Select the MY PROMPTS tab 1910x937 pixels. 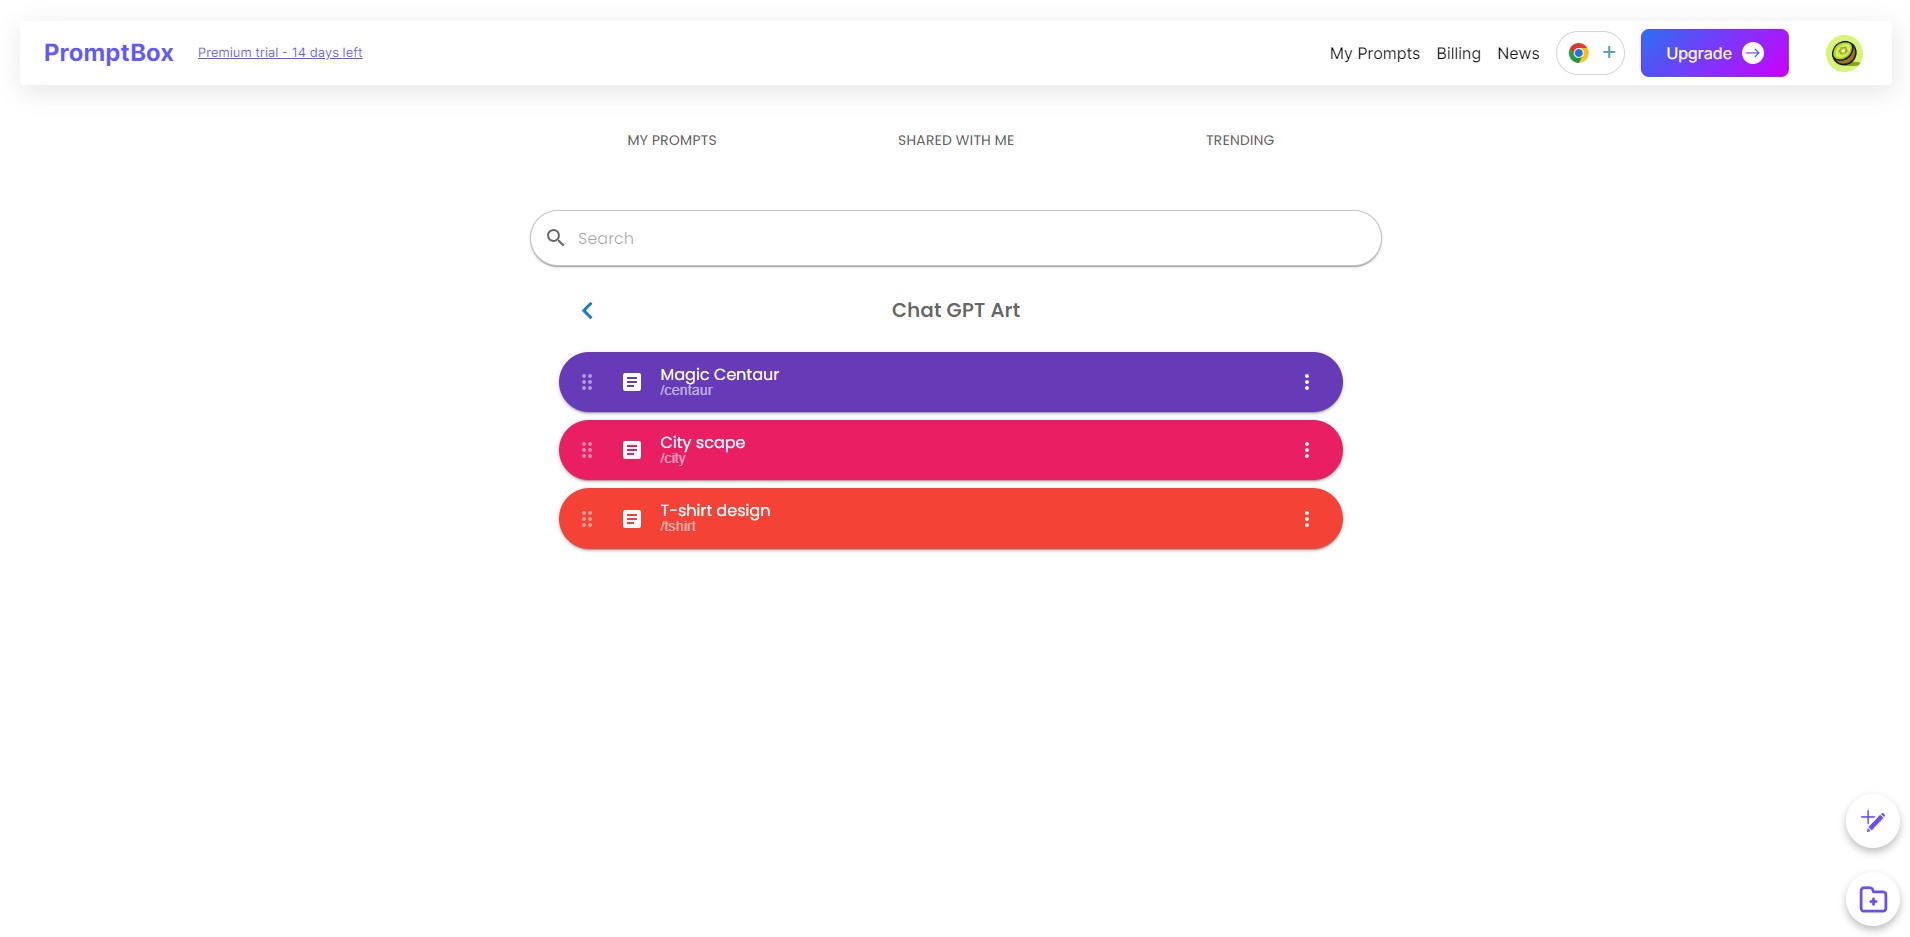tap(672, 140)
